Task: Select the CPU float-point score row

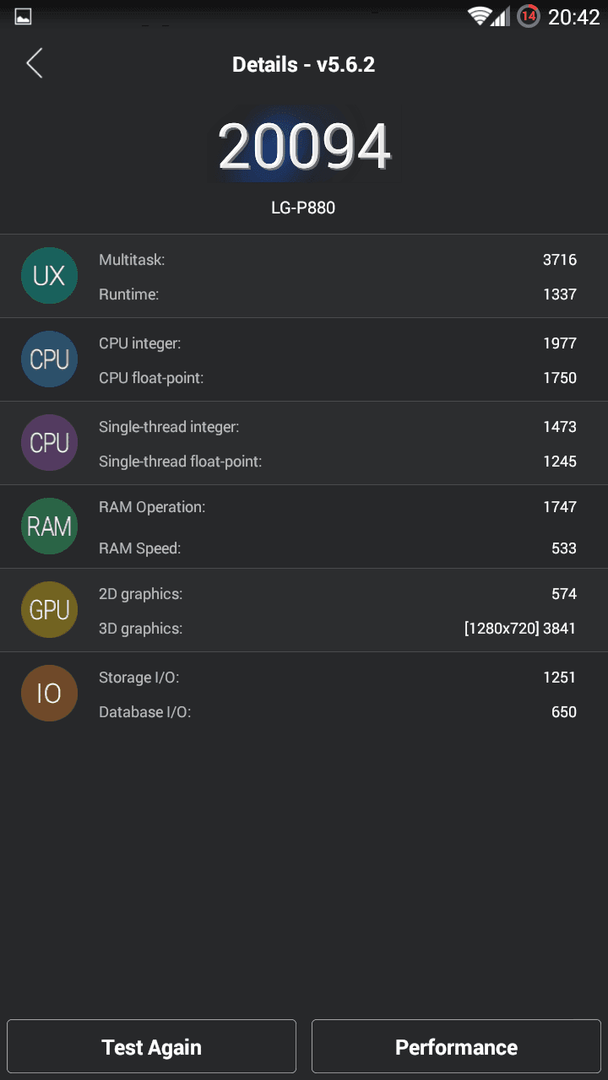Action: click(337, 377)
